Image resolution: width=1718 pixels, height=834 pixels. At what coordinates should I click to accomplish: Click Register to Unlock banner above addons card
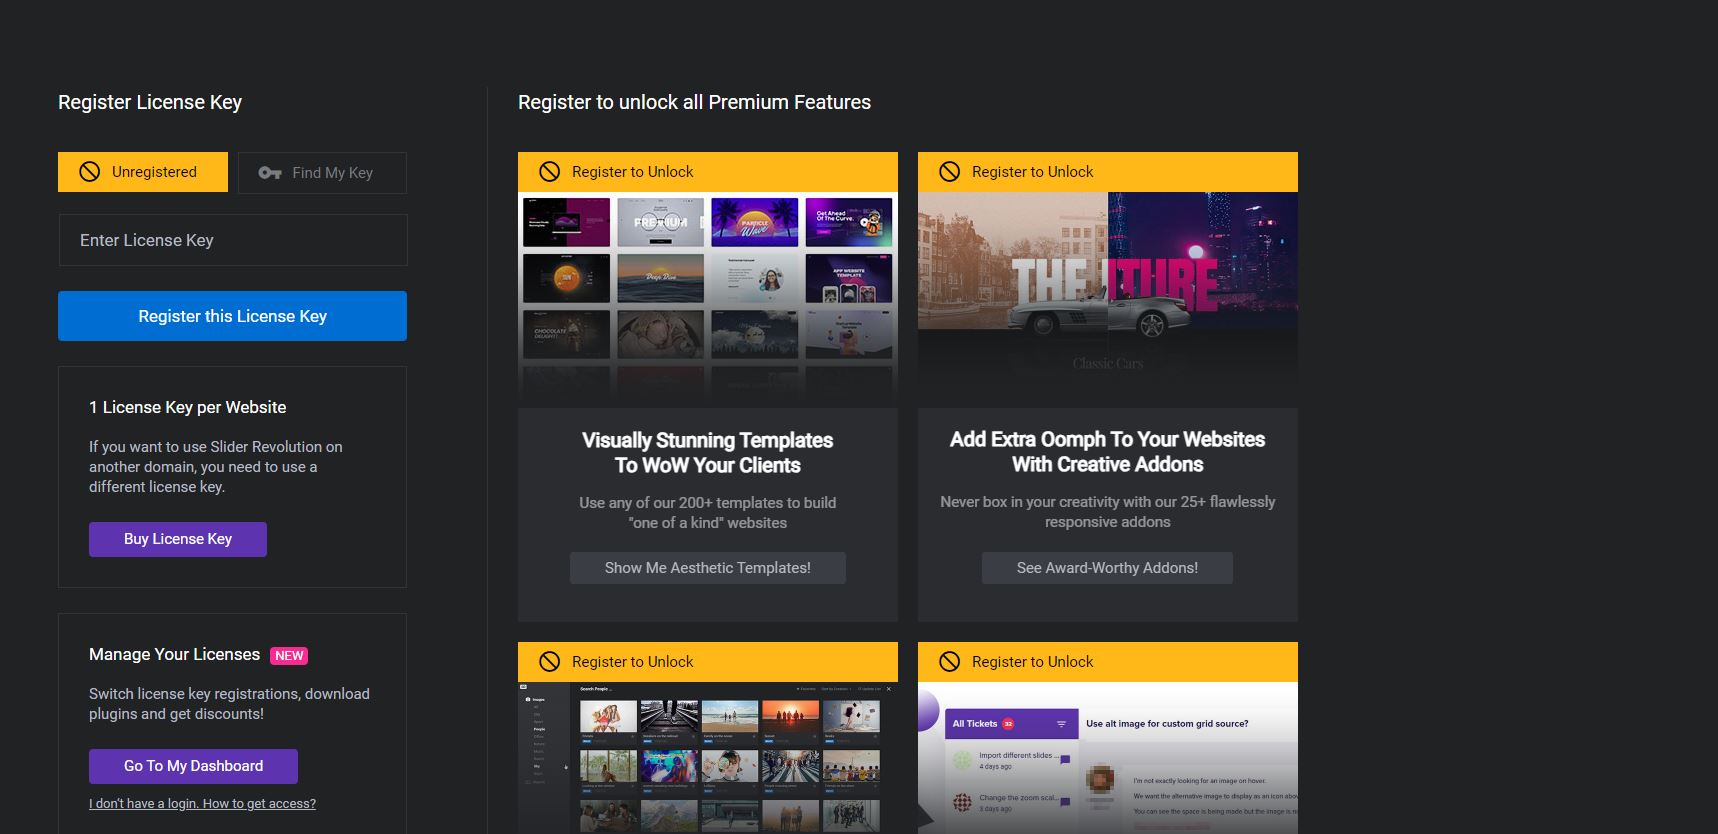[1108, 172]
